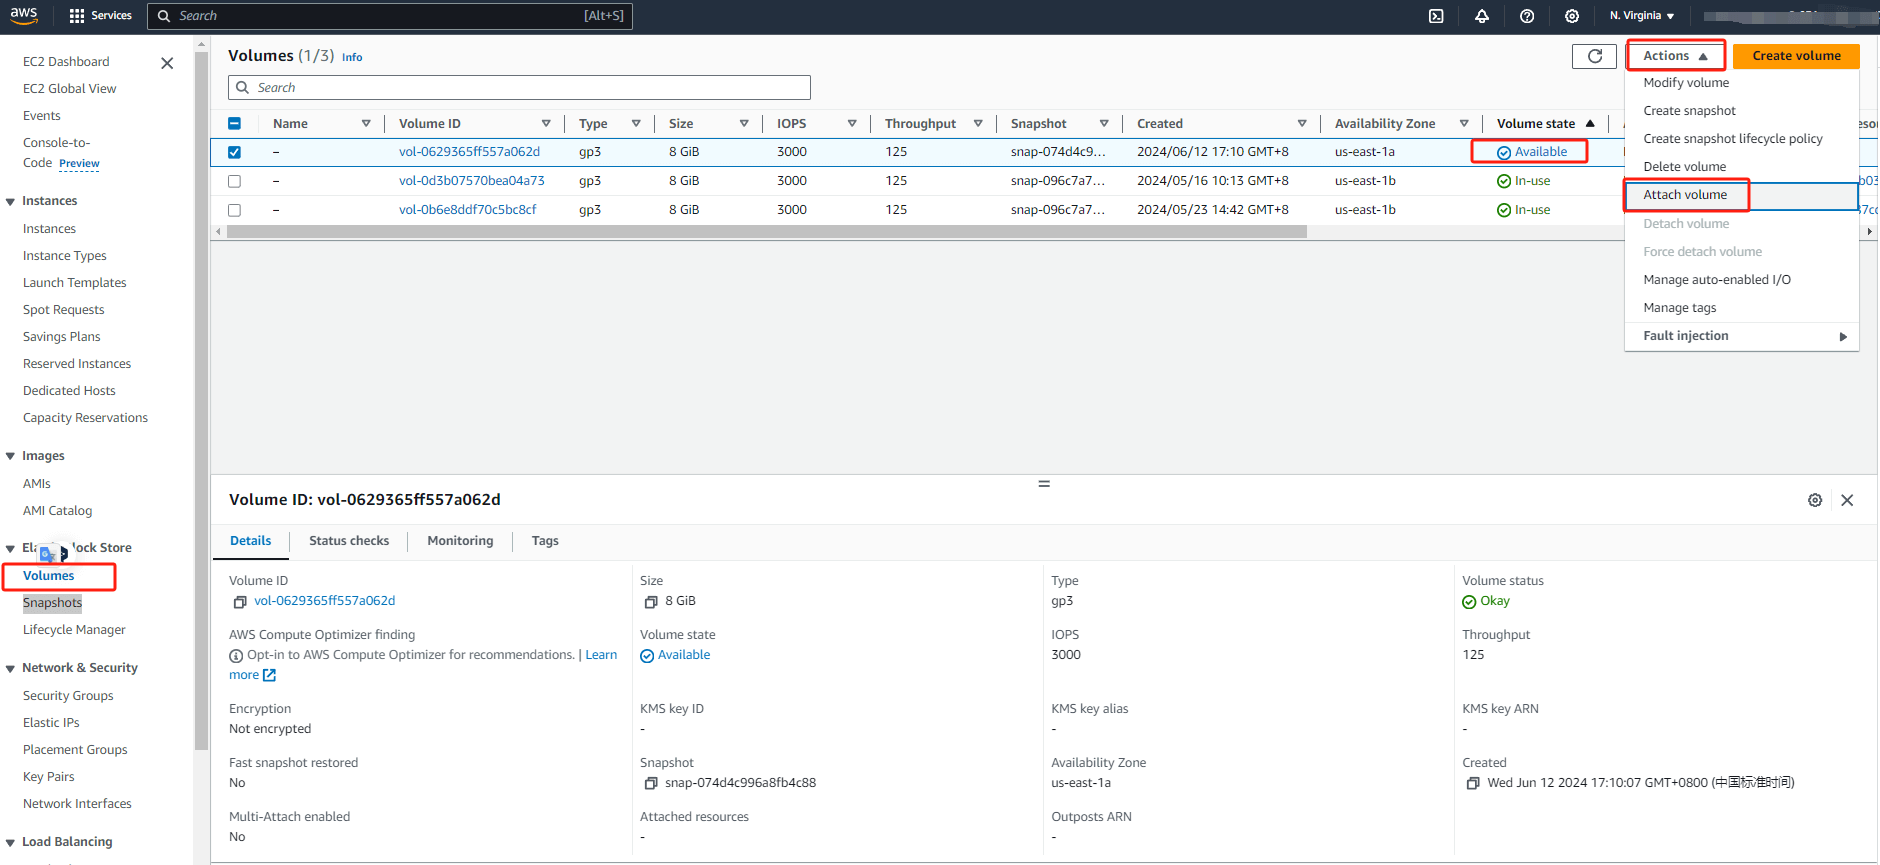Open Security Groups in the sidebar

68,696
